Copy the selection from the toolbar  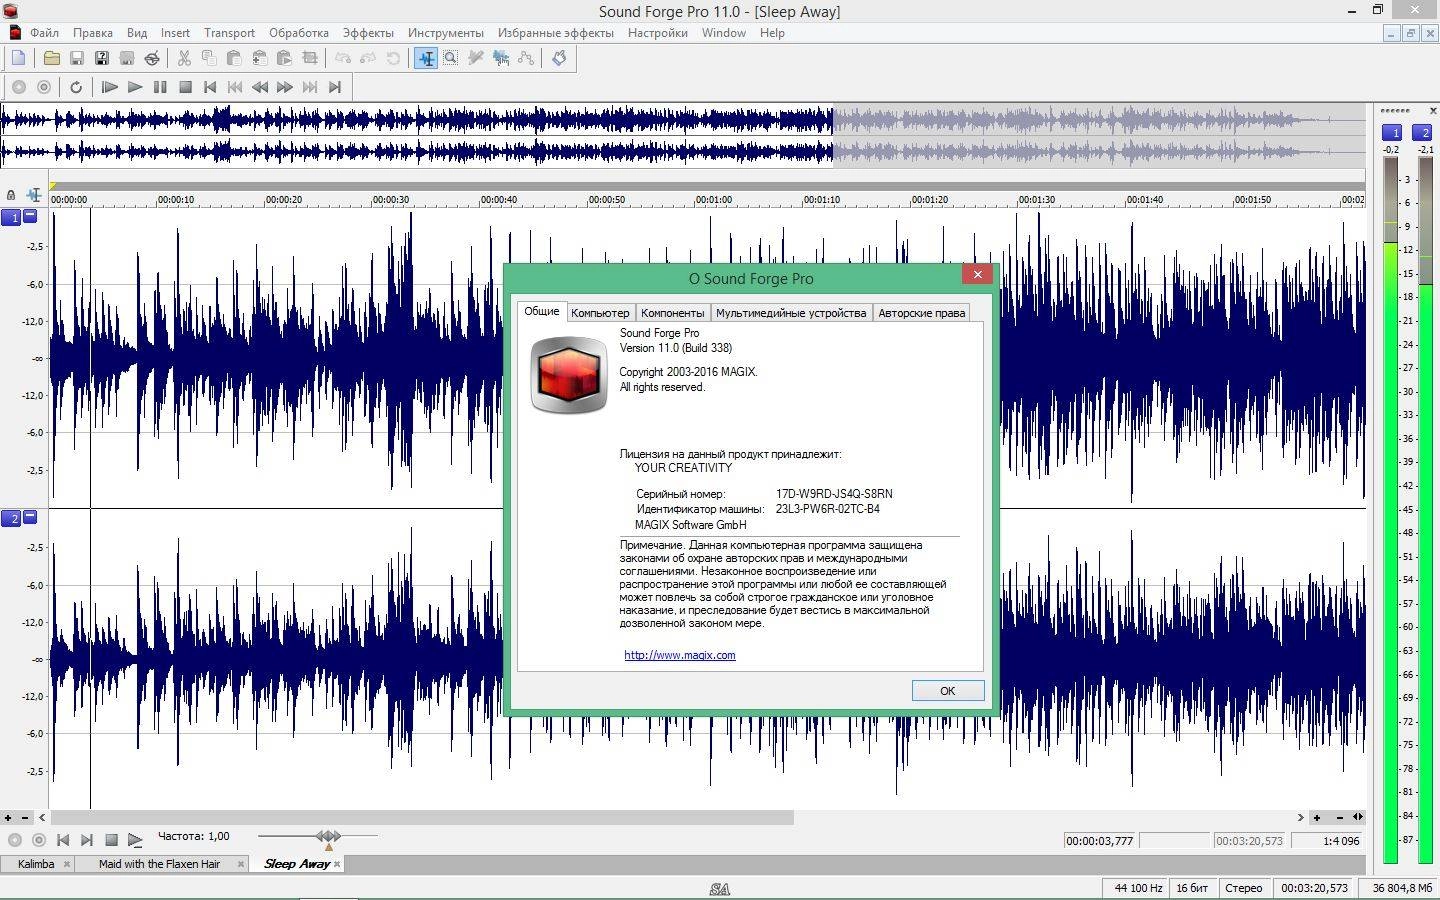[x=209, y=58]
